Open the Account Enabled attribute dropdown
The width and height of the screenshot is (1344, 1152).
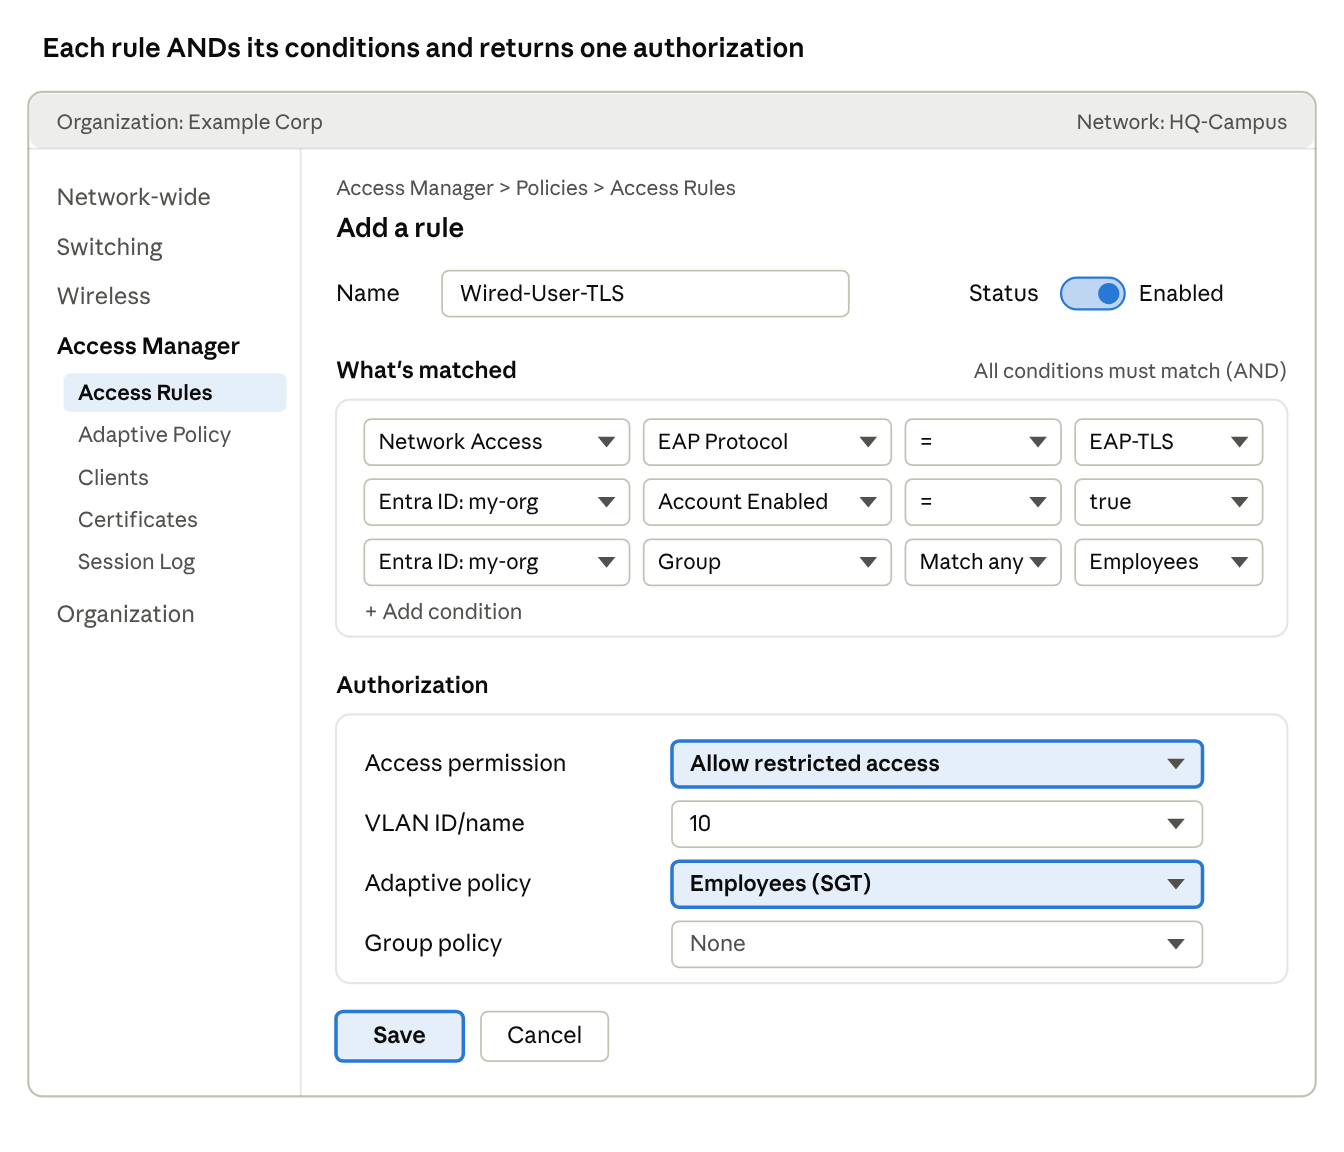767,502
